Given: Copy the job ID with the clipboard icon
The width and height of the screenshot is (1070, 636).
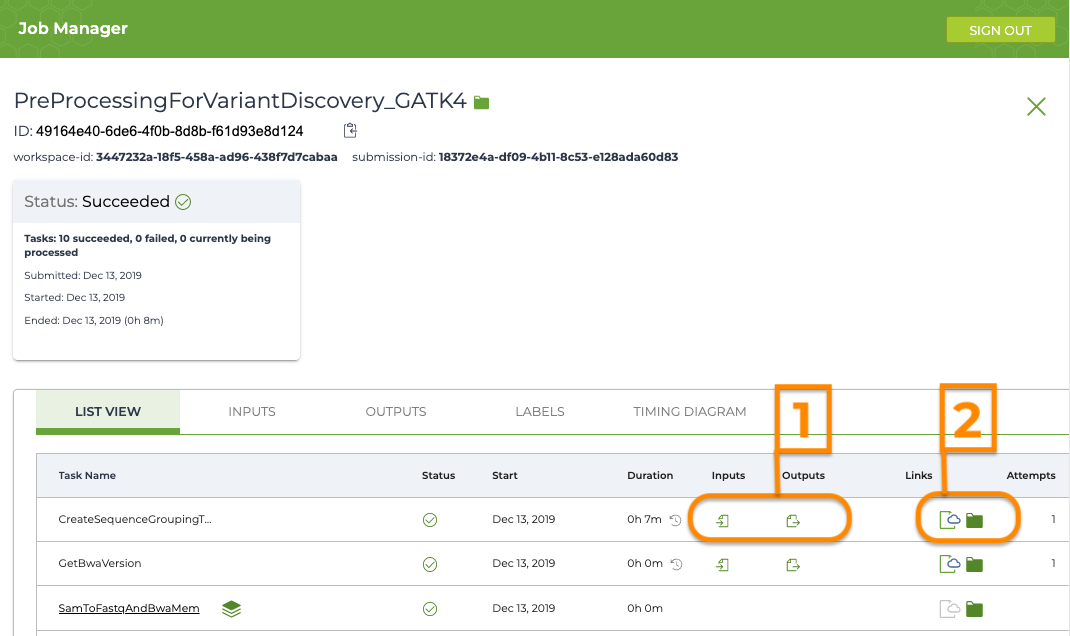Looking at the screenshot, I should [x=350, y=130].
